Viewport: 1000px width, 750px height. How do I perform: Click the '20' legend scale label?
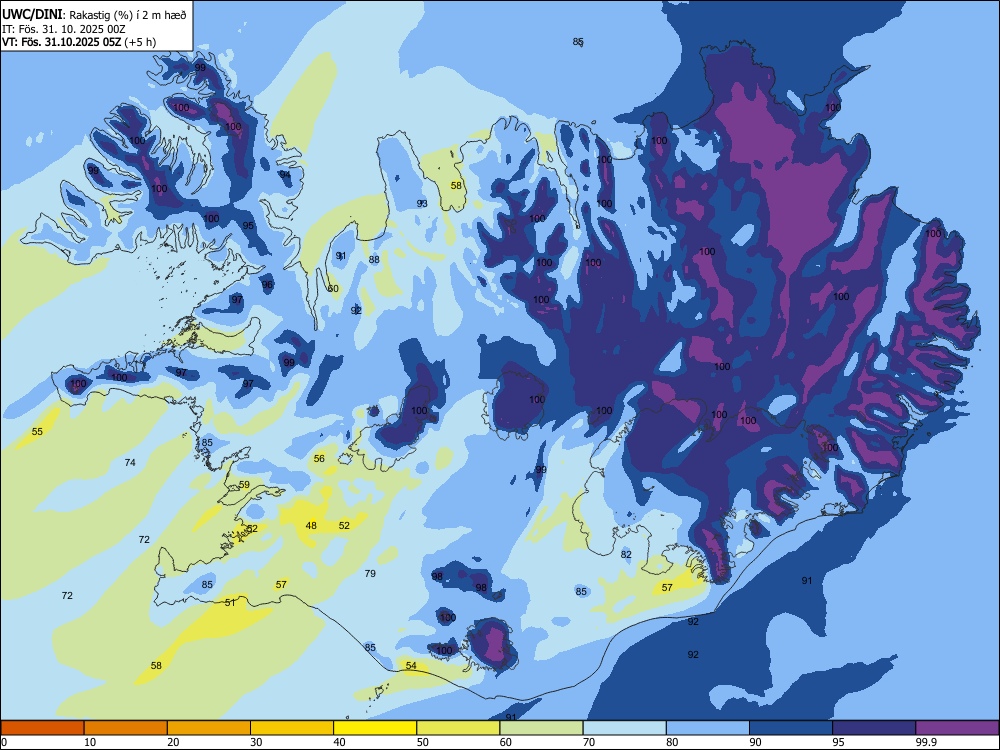click(x=173, y=742)
